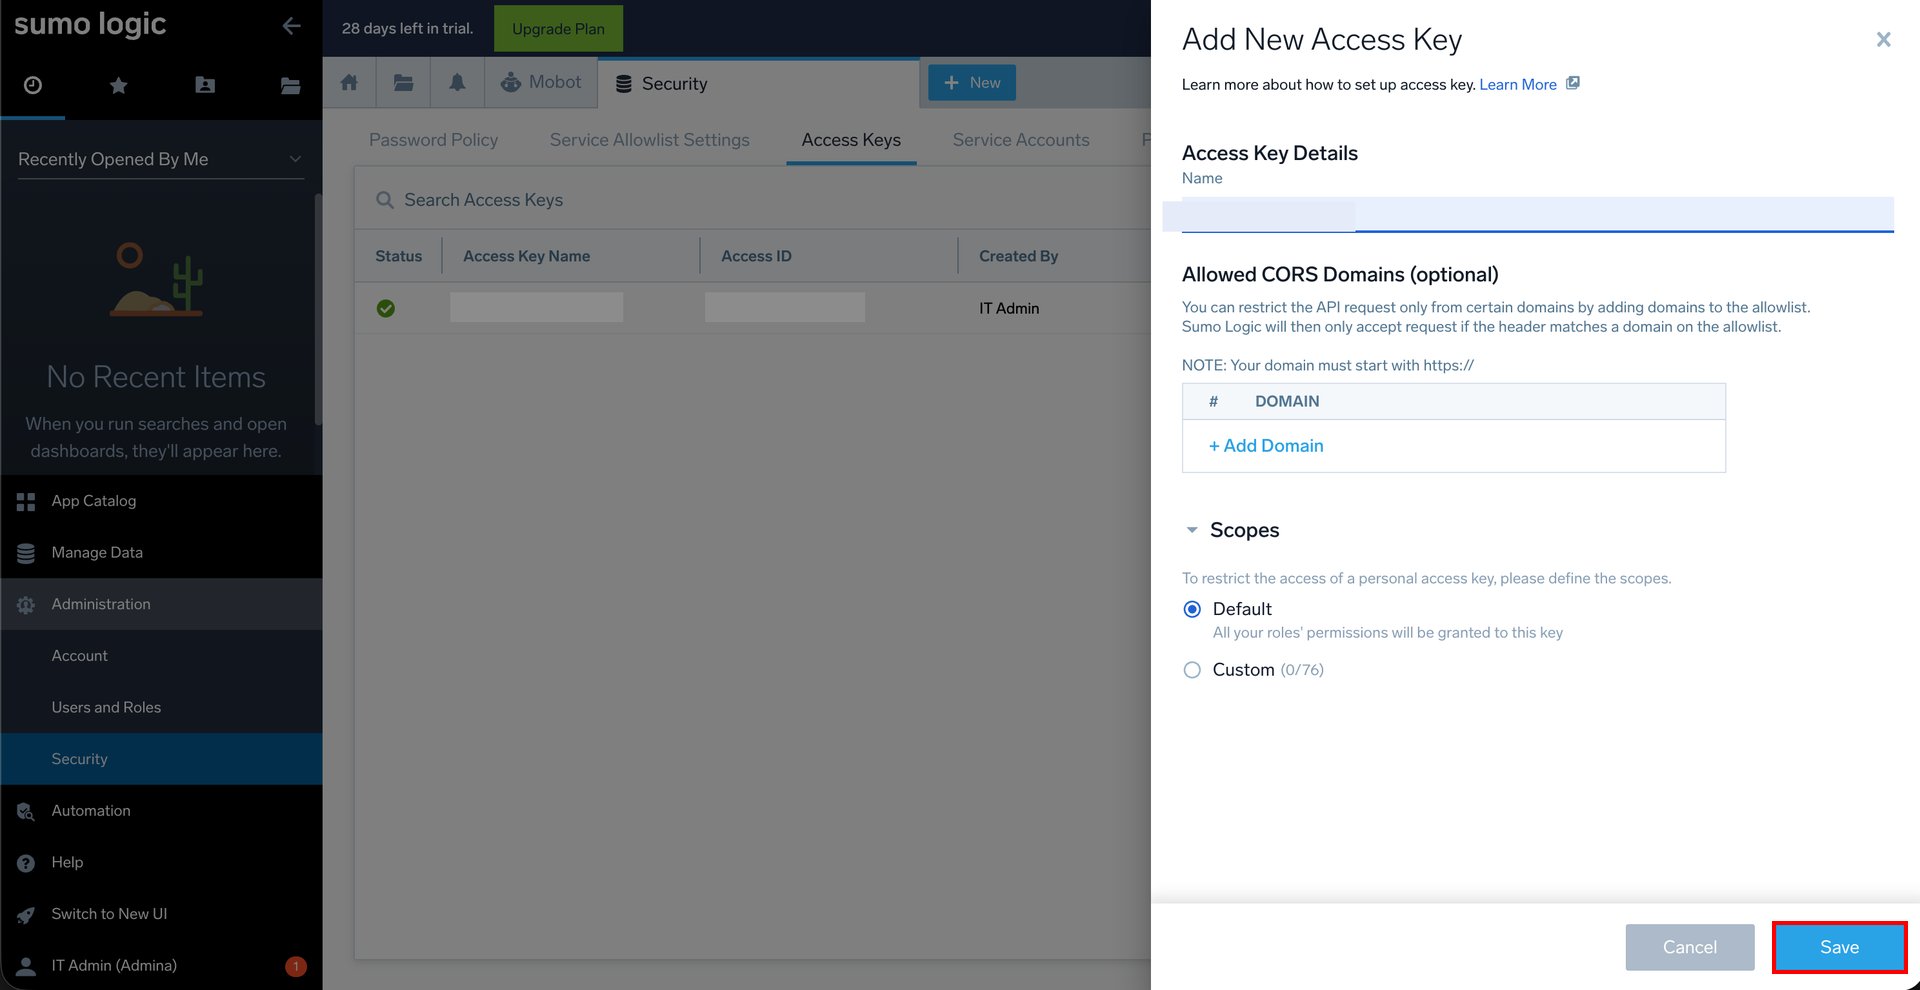This screenshot has height=990, width=1920.
Task: Click the notification badge next to IT Admin
Action: click(296, 966)
